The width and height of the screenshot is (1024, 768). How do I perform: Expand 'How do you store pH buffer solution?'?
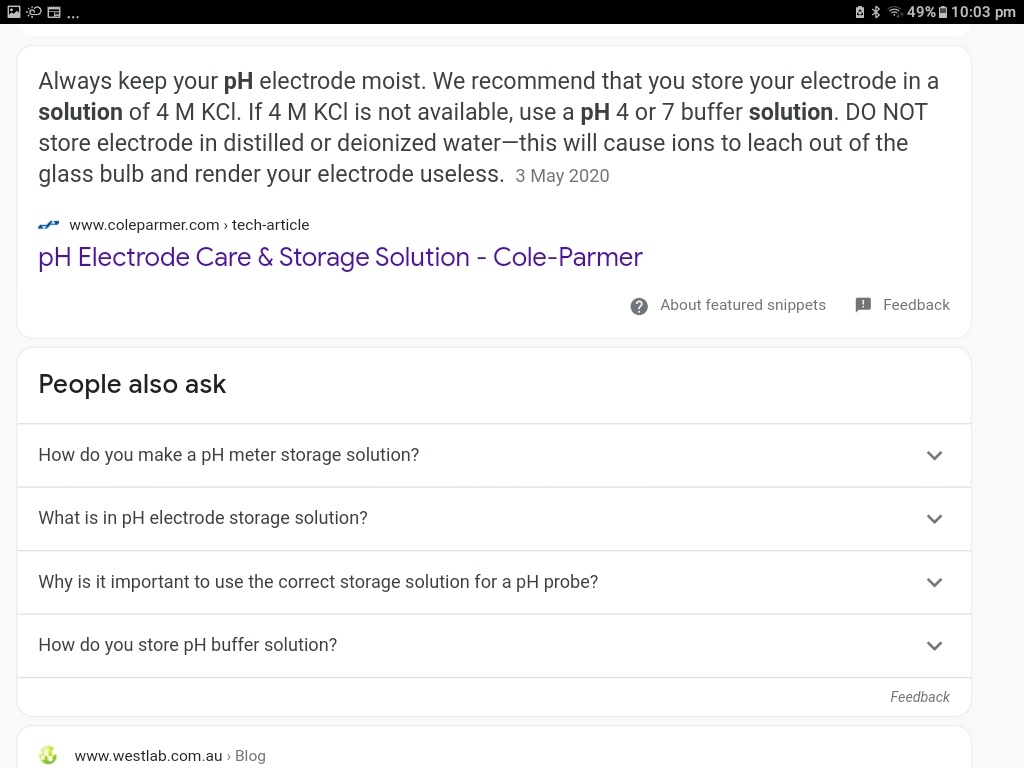[x=494, y=645]
